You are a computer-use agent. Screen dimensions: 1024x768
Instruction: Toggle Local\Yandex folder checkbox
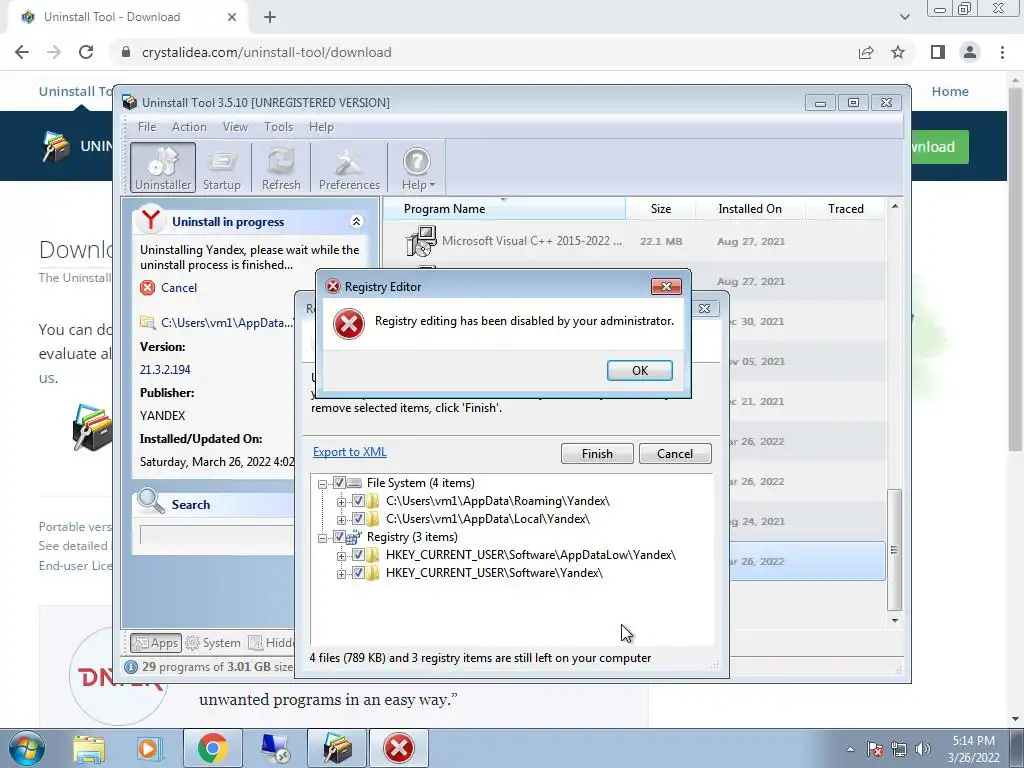358,519
